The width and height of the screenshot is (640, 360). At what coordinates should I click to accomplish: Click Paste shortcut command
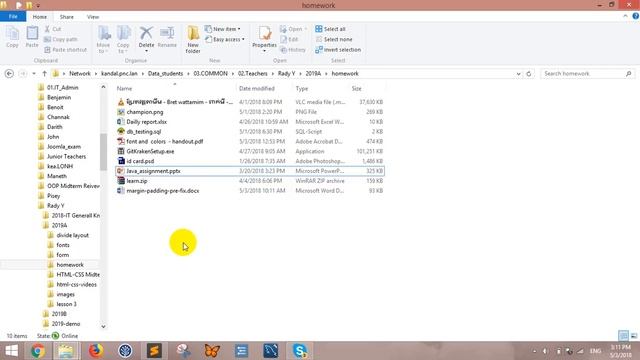[66, 49]
